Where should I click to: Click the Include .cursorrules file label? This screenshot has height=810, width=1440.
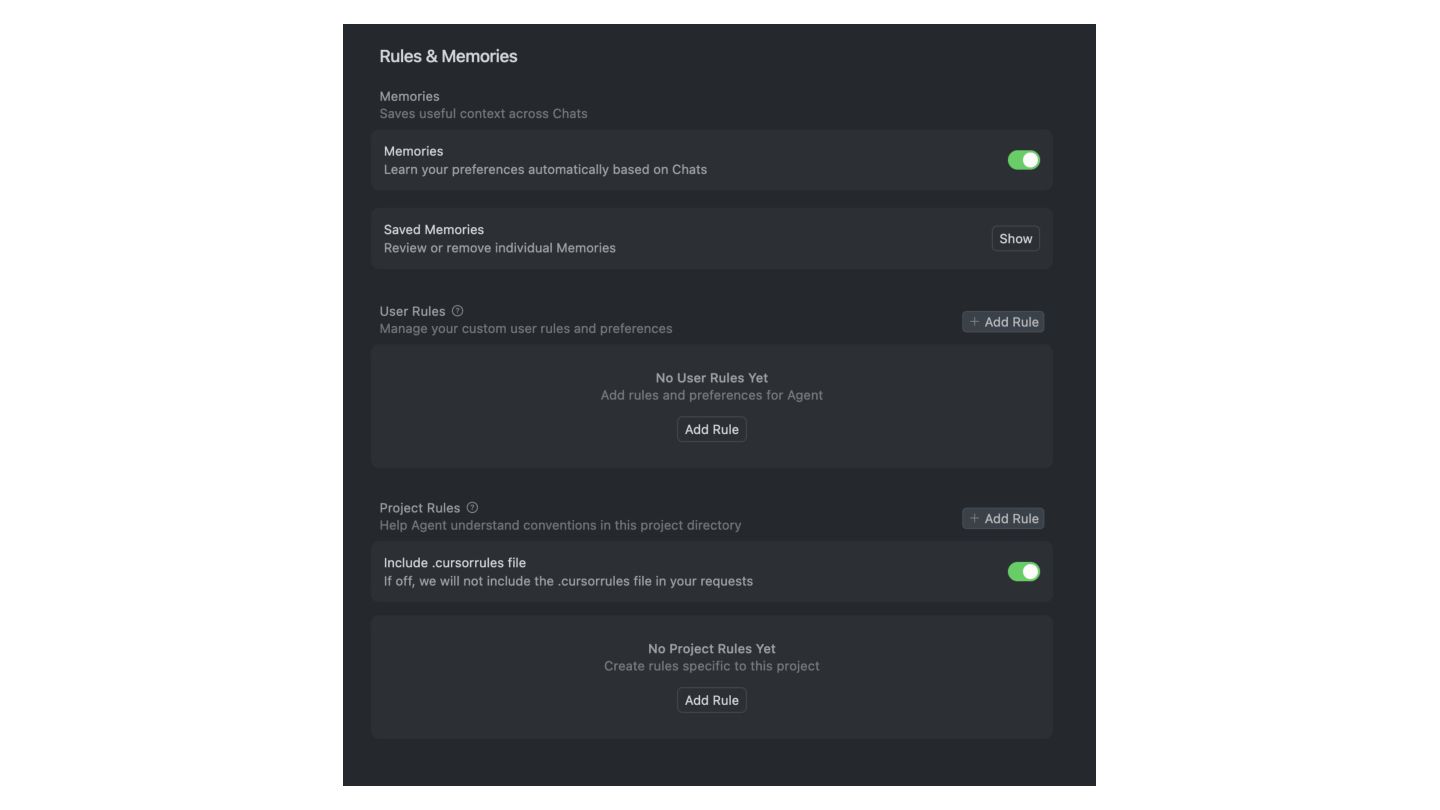point(454,563)
